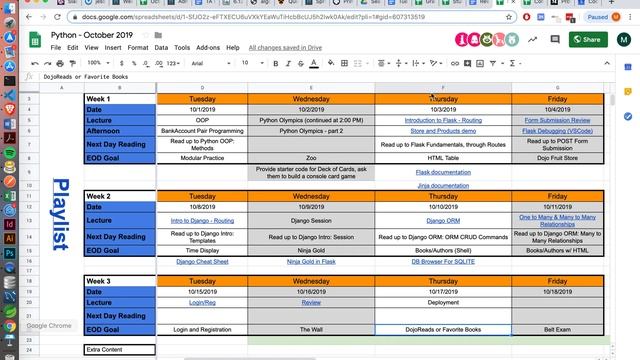Click the undo icon in toolbar
This screenshot has width=640, height=360.
click(x=35, y=63)
